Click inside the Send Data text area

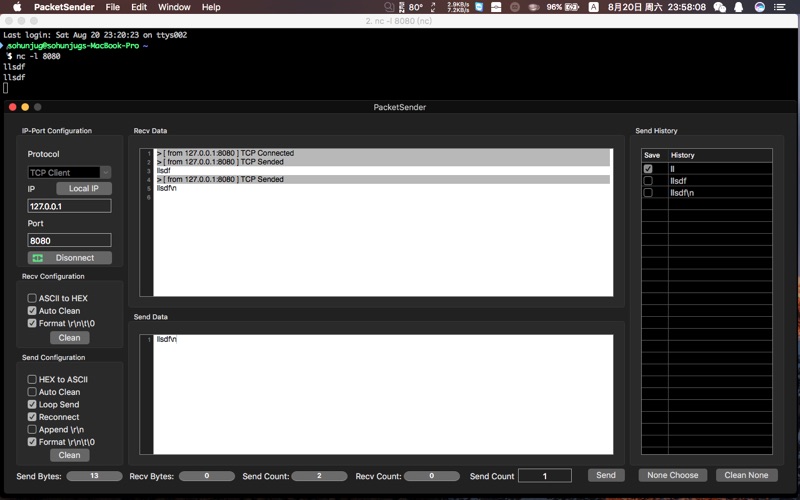coord(383,394)
